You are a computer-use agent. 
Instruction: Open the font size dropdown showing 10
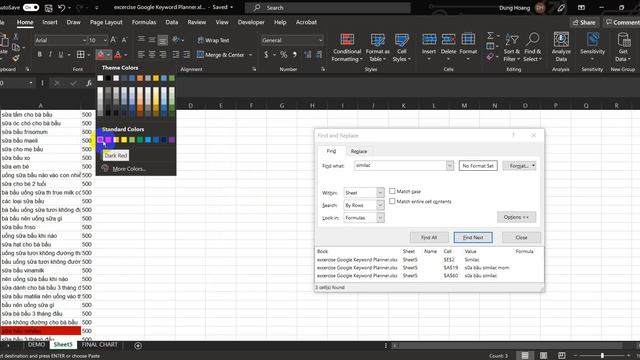[x=105, y=40]
